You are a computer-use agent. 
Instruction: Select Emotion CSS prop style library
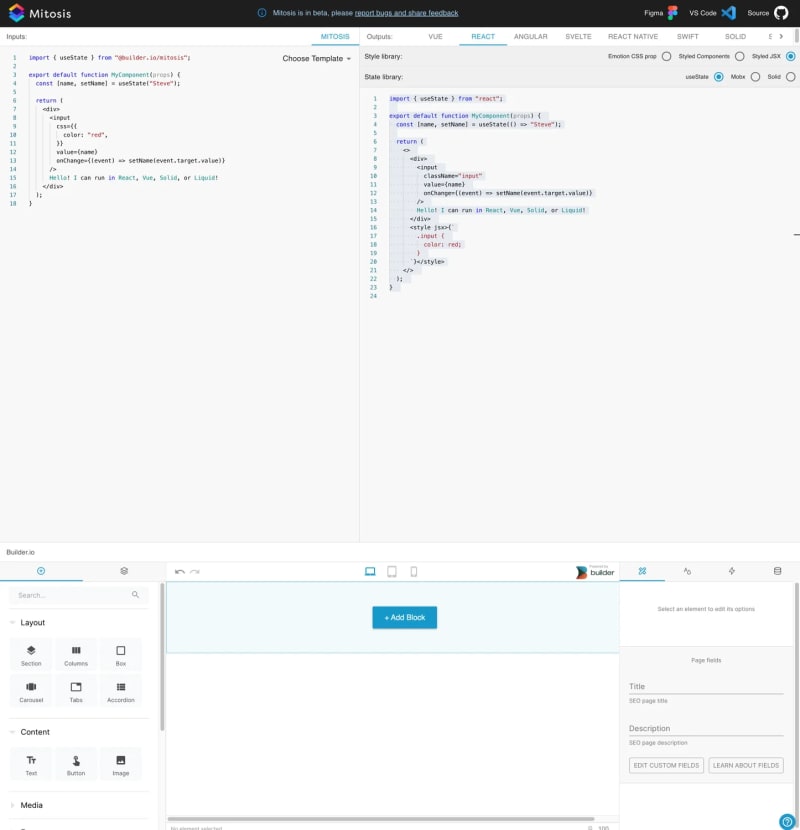point(667,56)
